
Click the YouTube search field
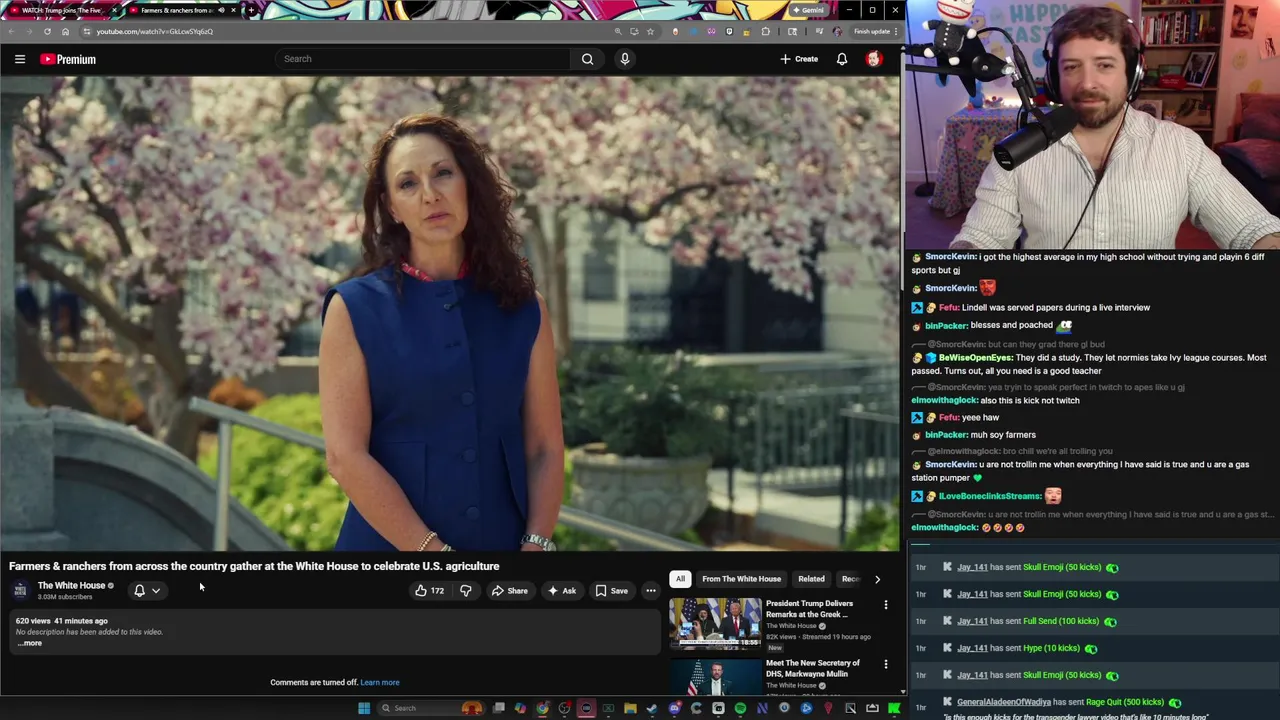click(x=425, y=59)
